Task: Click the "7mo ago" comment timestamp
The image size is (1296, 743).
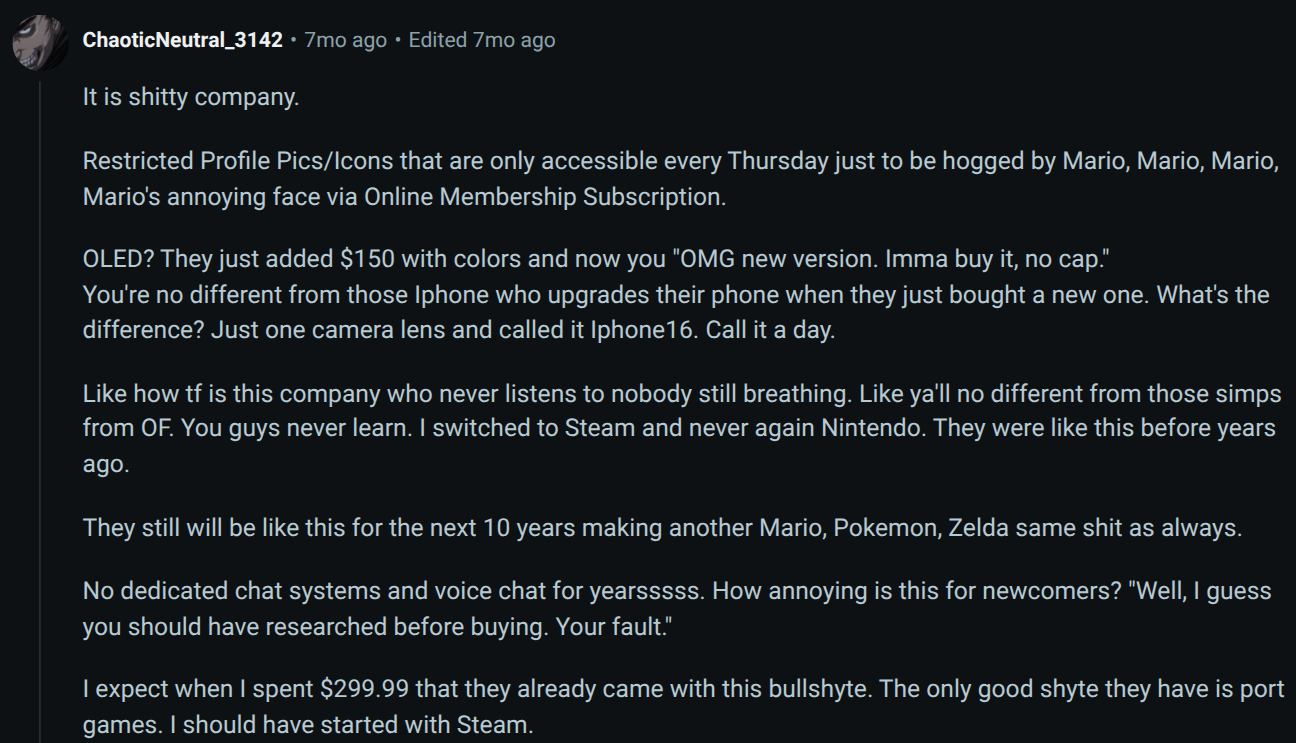Action: click(345, 40)
